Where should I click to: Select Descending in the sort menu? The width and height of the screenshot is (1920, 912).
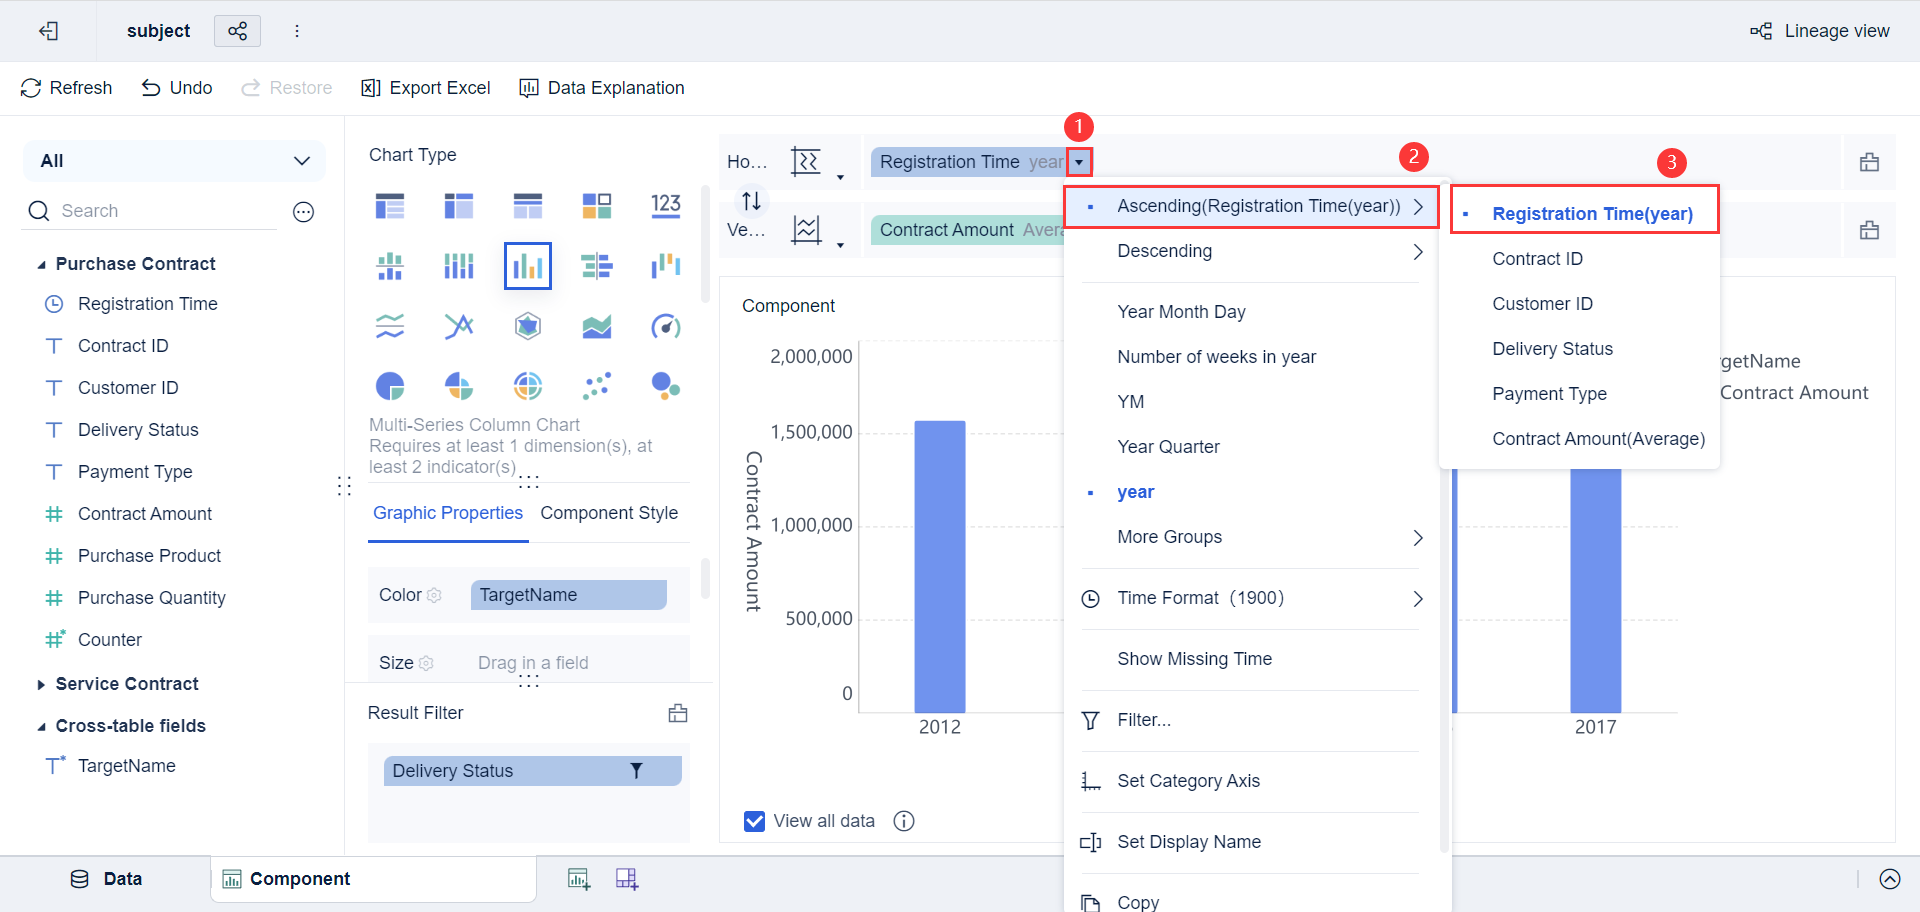[1165, 251]
